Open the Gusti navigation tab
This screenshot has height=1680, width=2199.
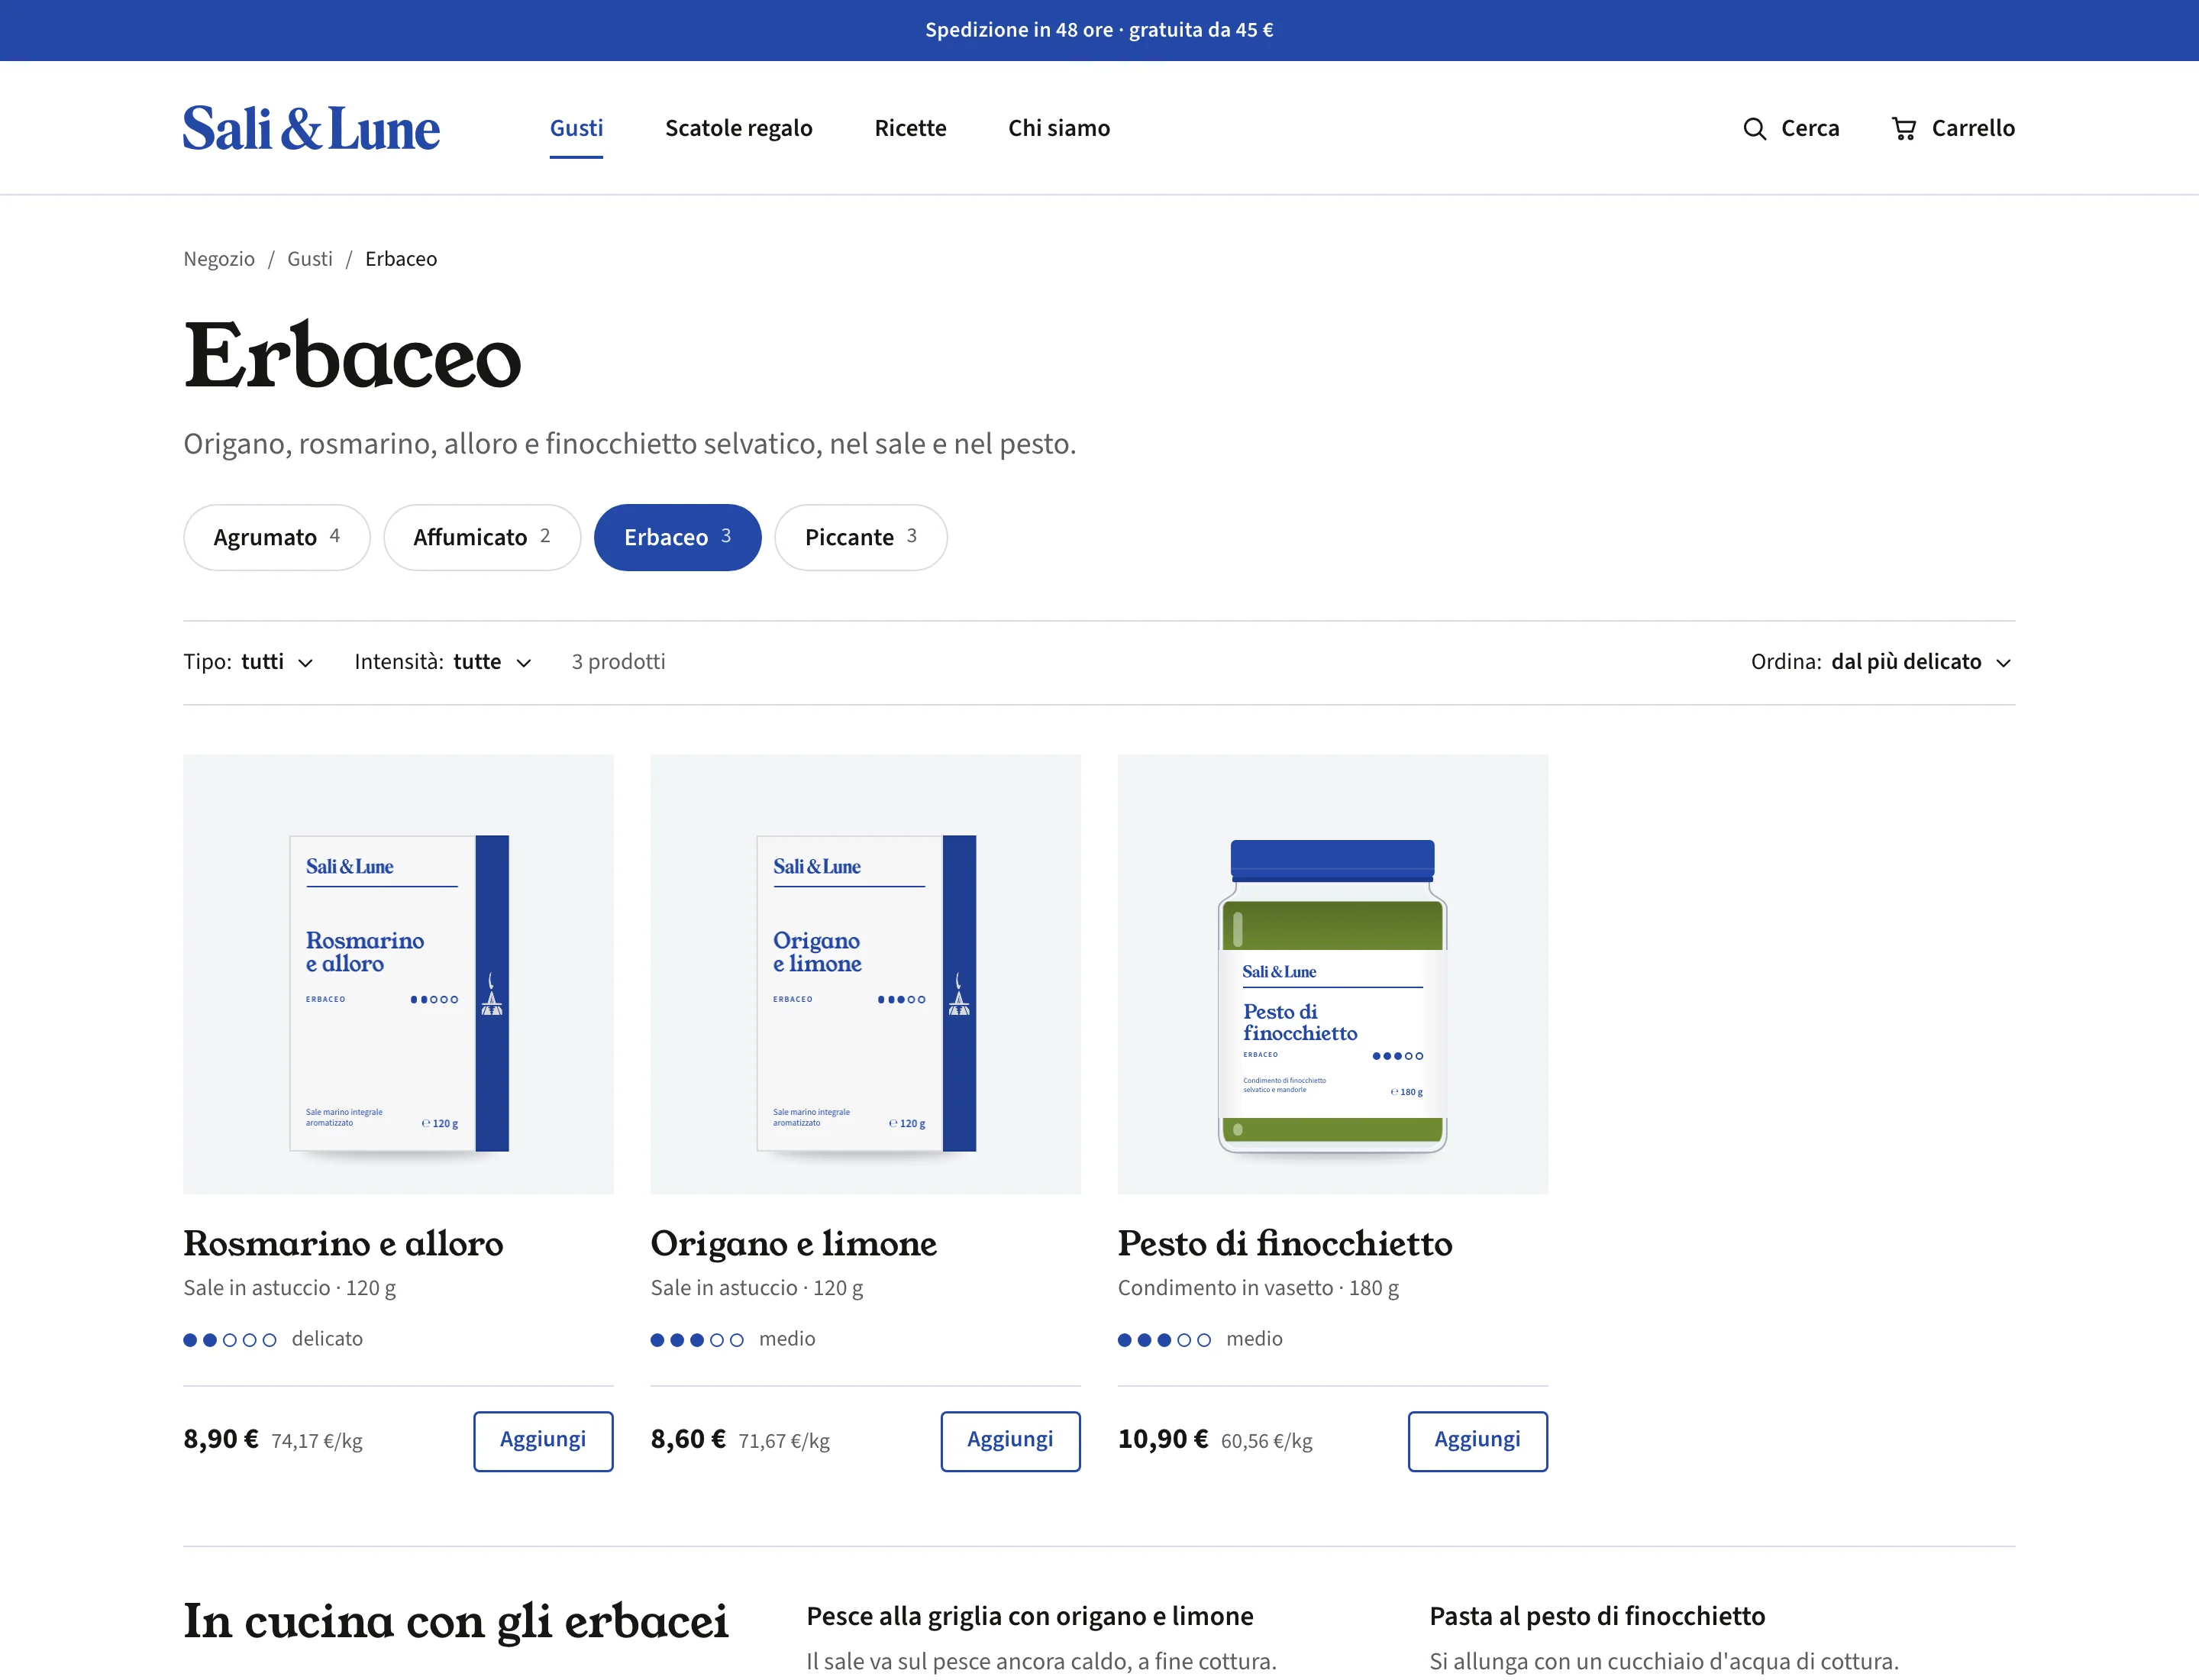576,128
